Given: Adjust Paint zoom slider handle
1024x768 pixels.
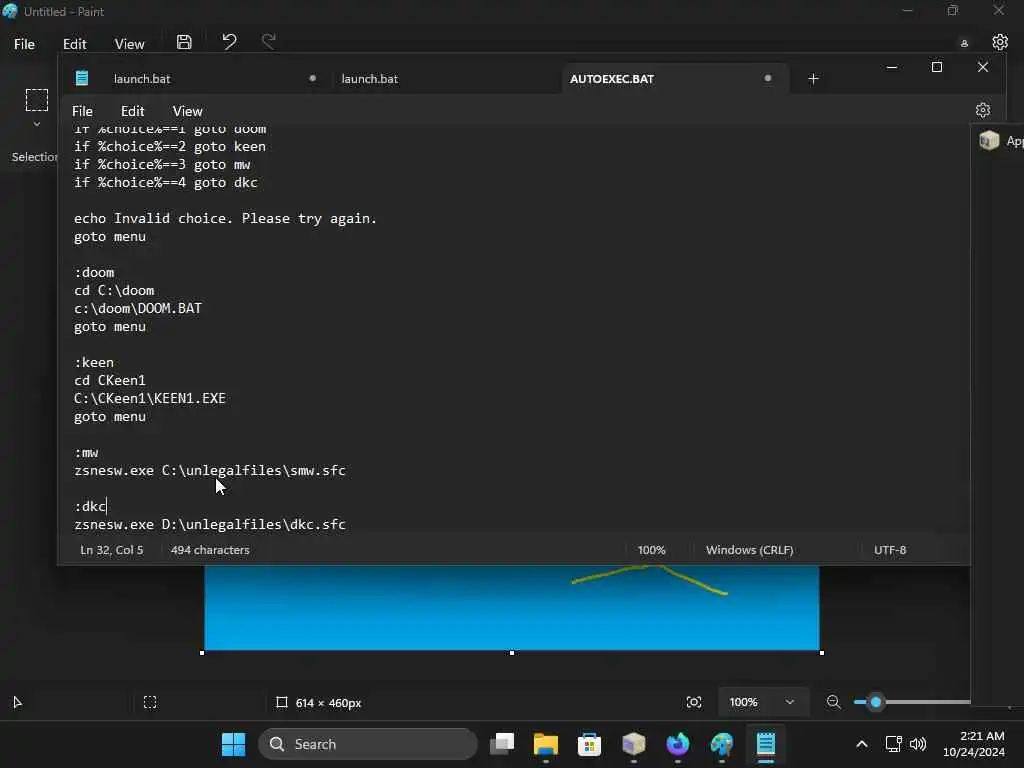Looking at the screenshot, I should click(876, 702).
